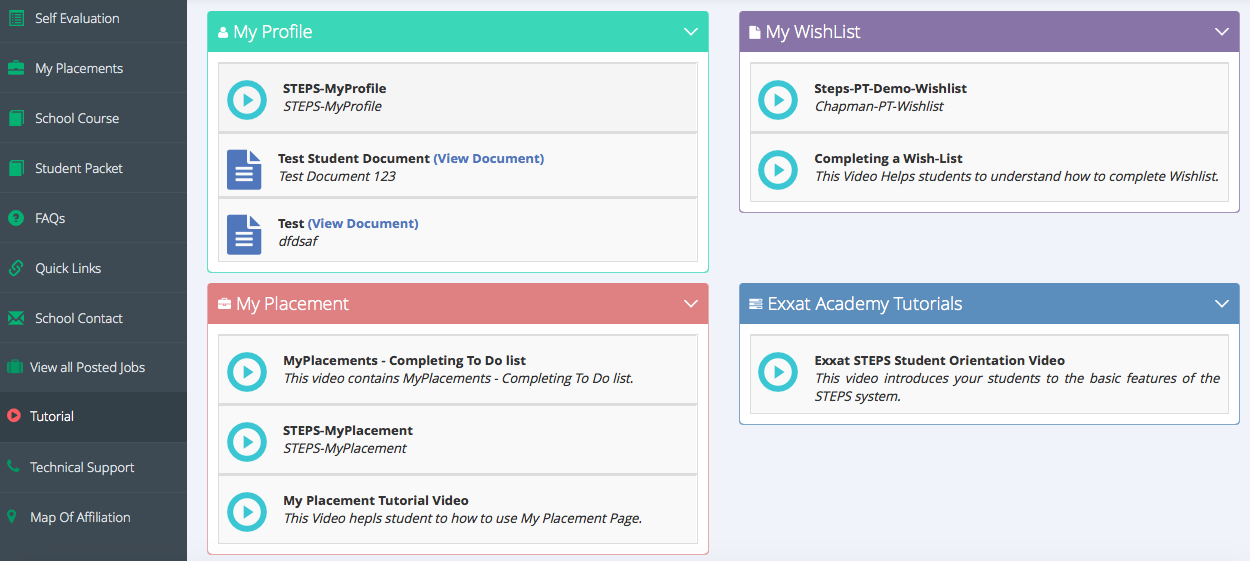Collapse the My WishList panel
1250x561 pixels.
click(1221, 32)
